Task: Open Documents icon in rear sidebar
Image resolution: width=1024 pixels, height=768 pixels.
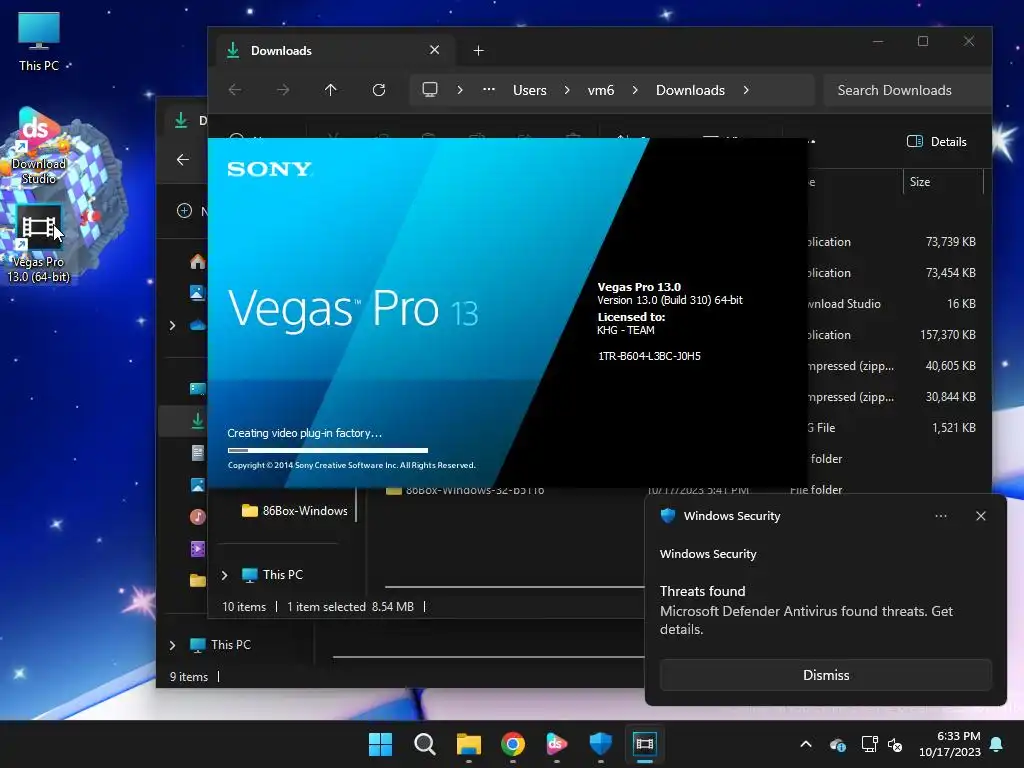Action: point(197,453)
